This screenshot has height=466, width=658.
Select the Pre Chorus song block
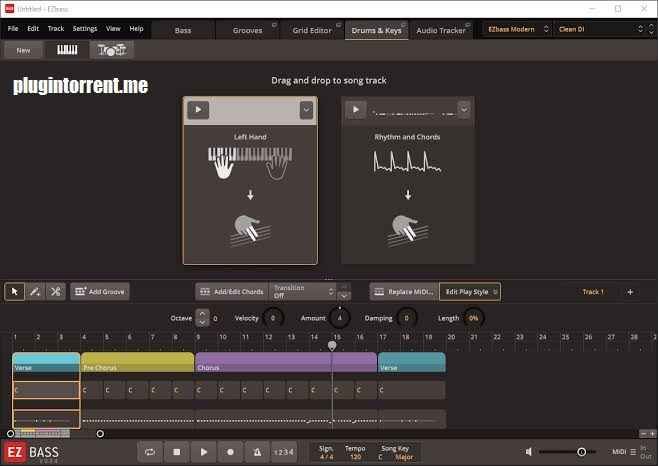pyautogui.click(x=138, y=362)
